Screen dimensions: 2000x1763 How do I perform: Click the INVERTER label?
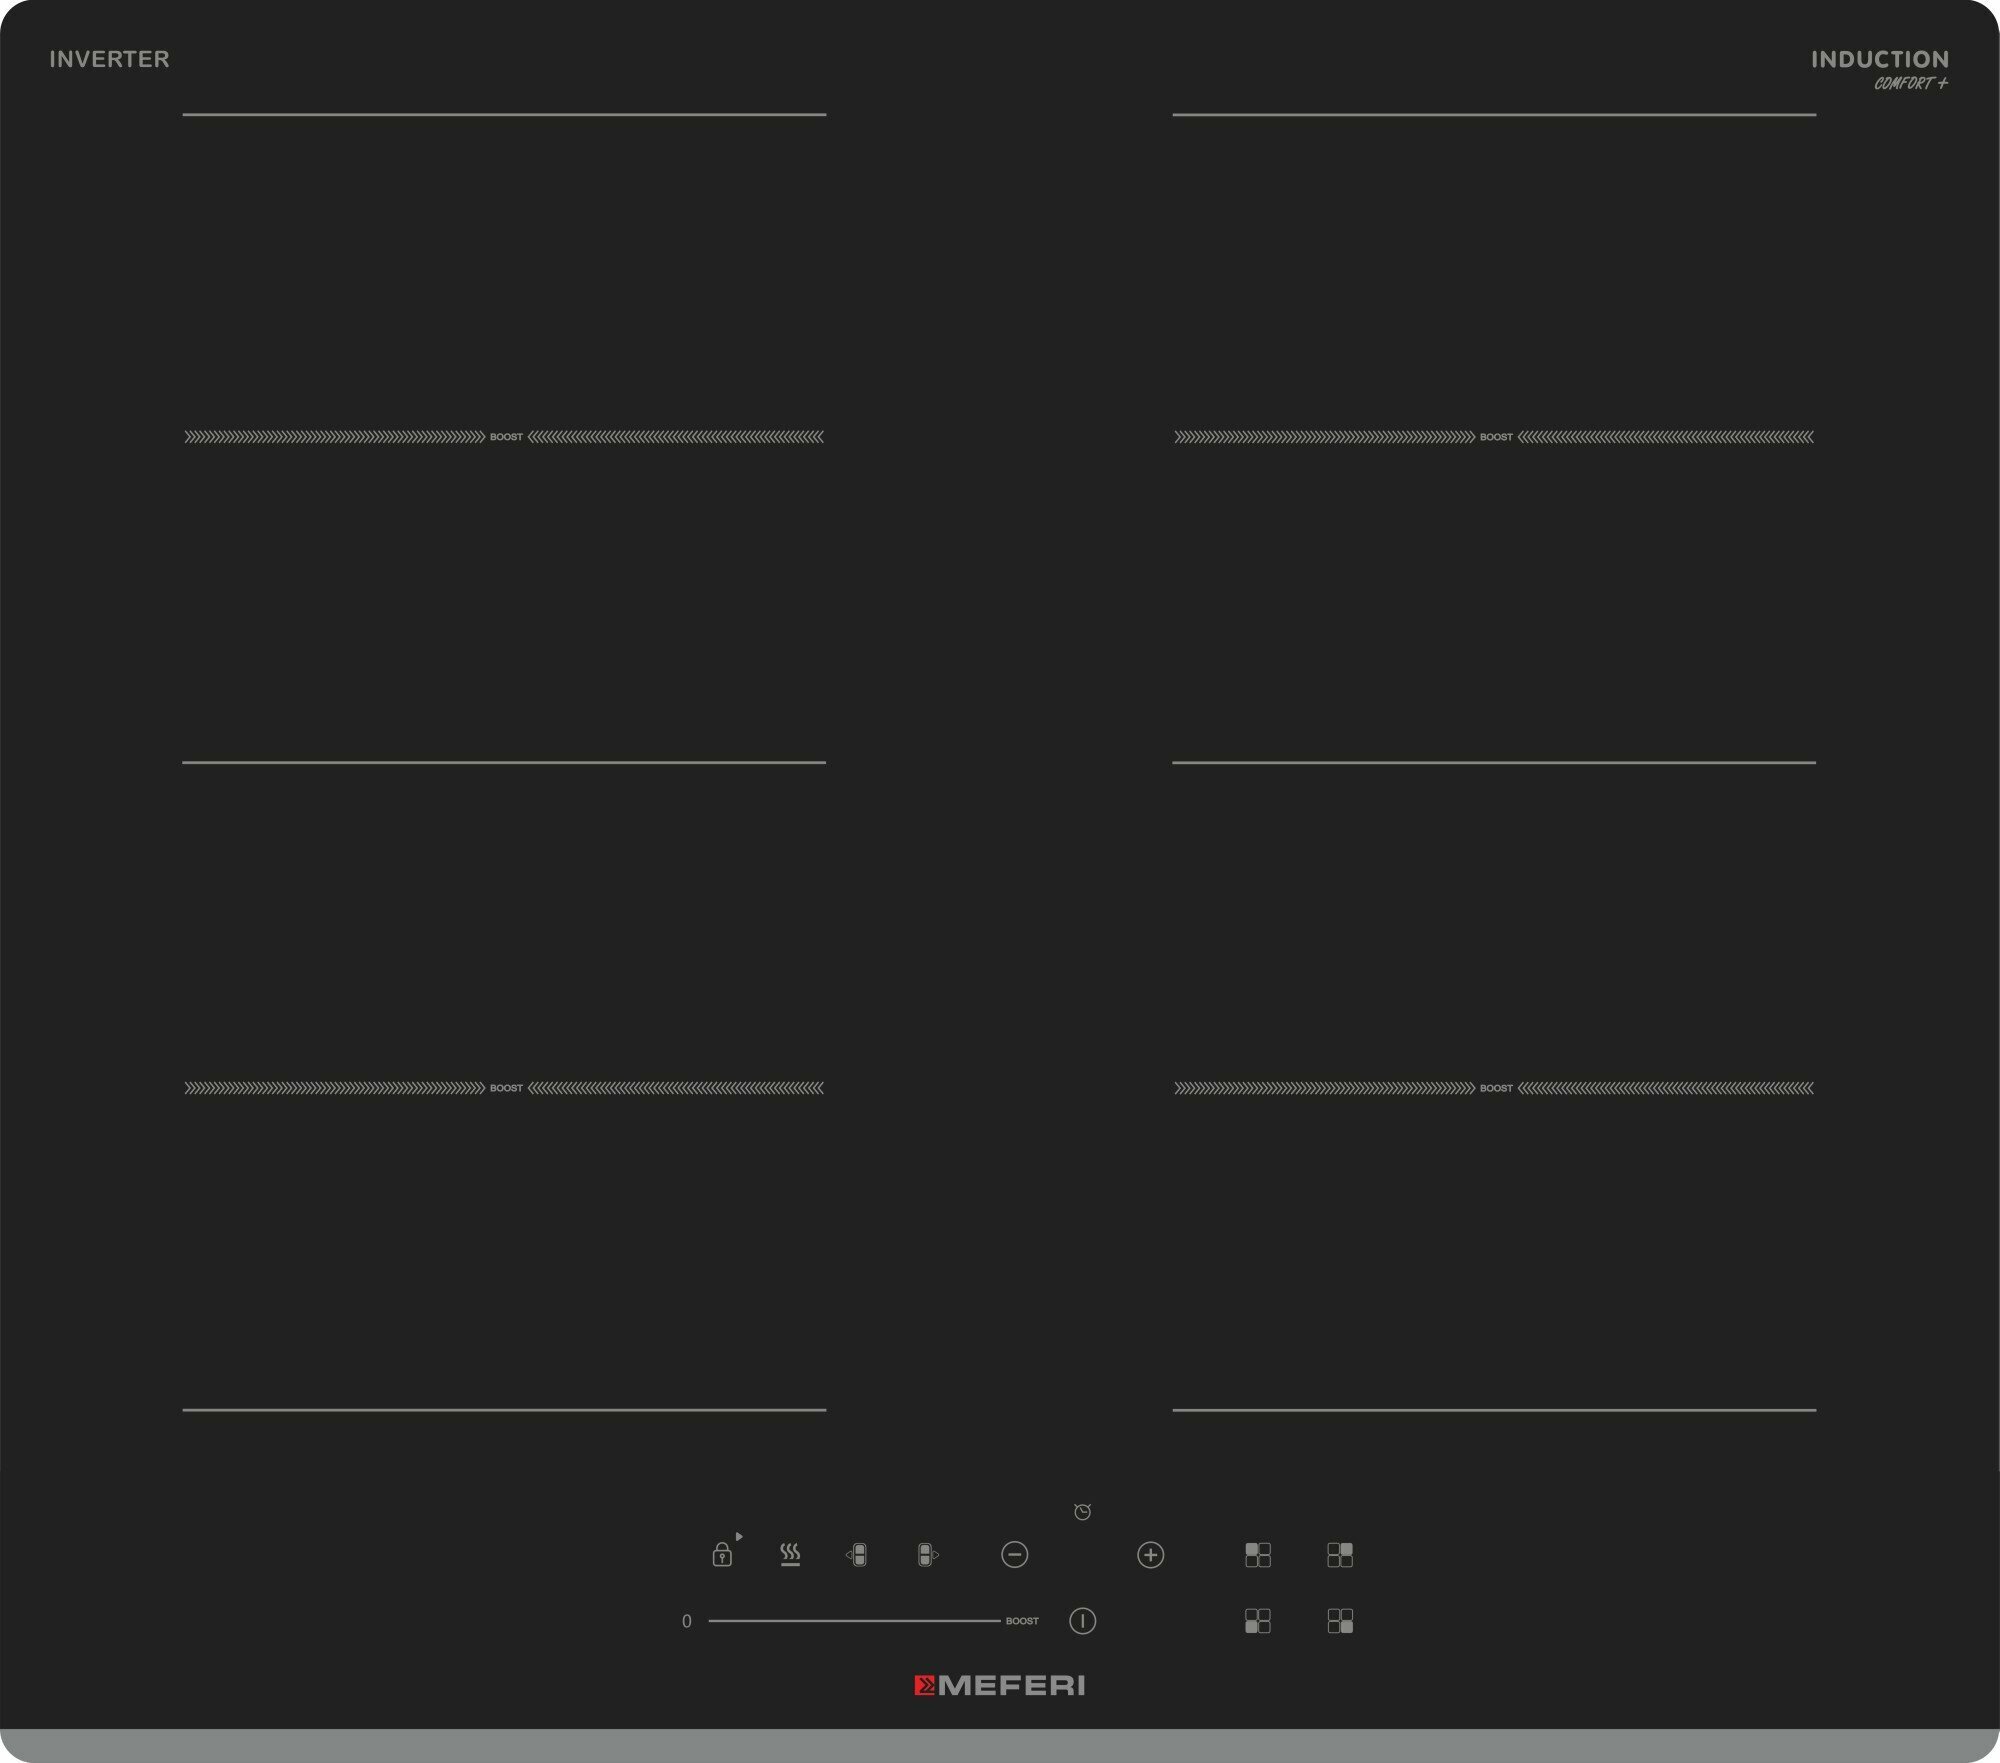(x=110, y=60)
